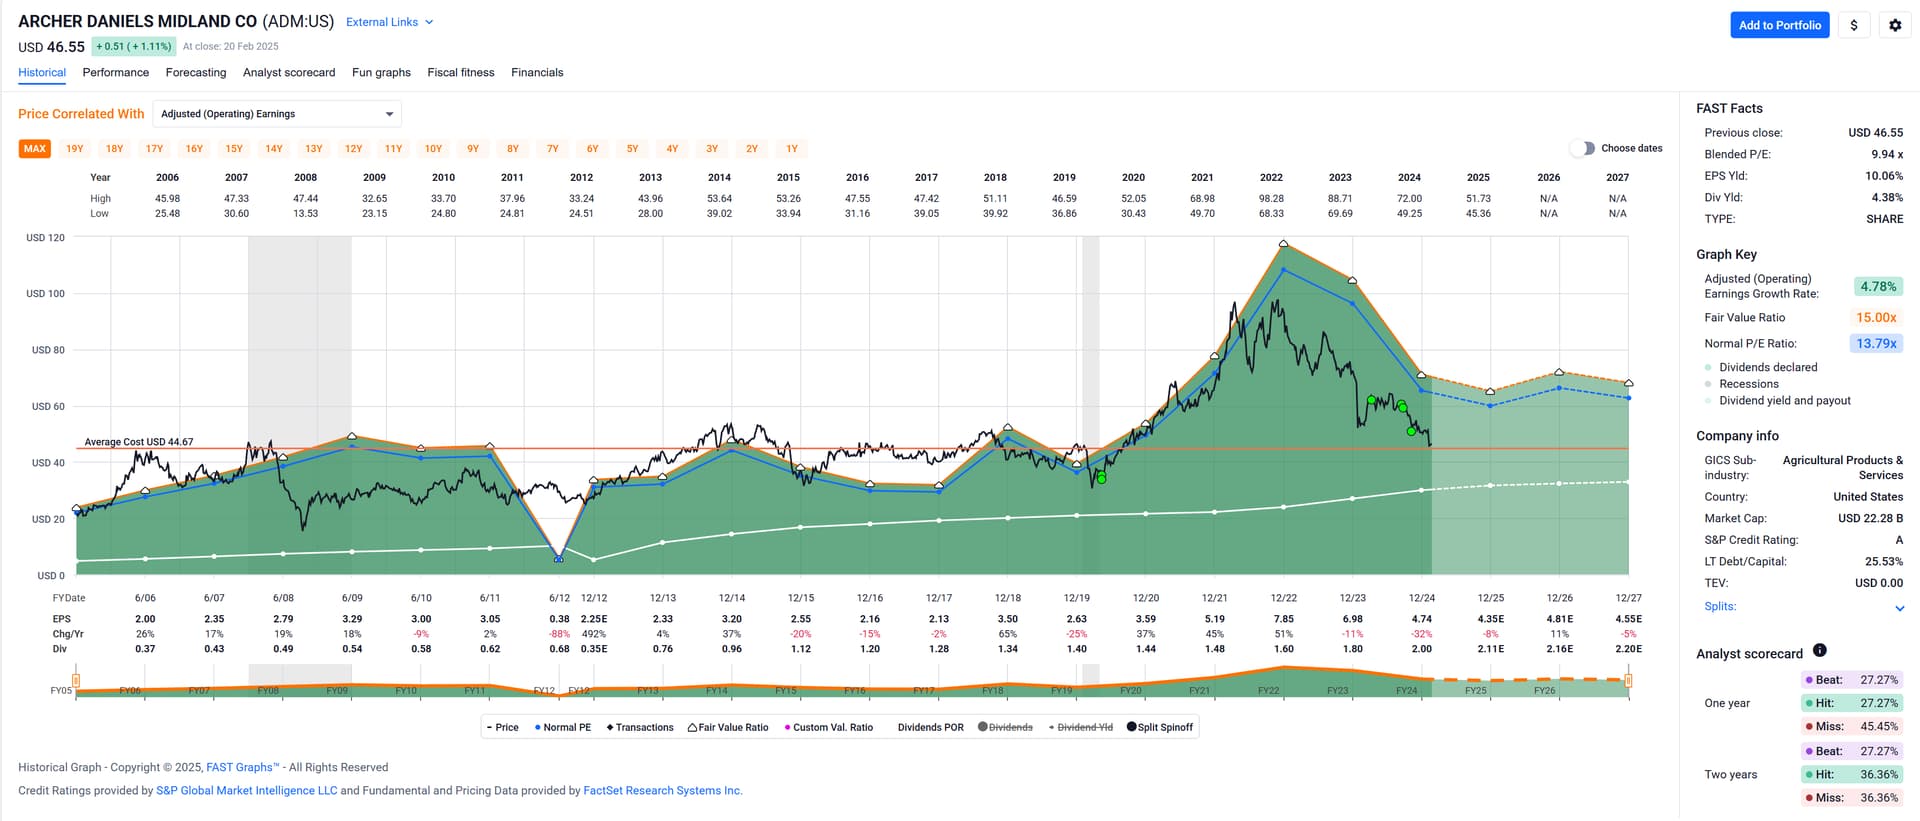Screen dimensions: 1920x821
Task: Open the External Links dropdown
Action: 390,22
